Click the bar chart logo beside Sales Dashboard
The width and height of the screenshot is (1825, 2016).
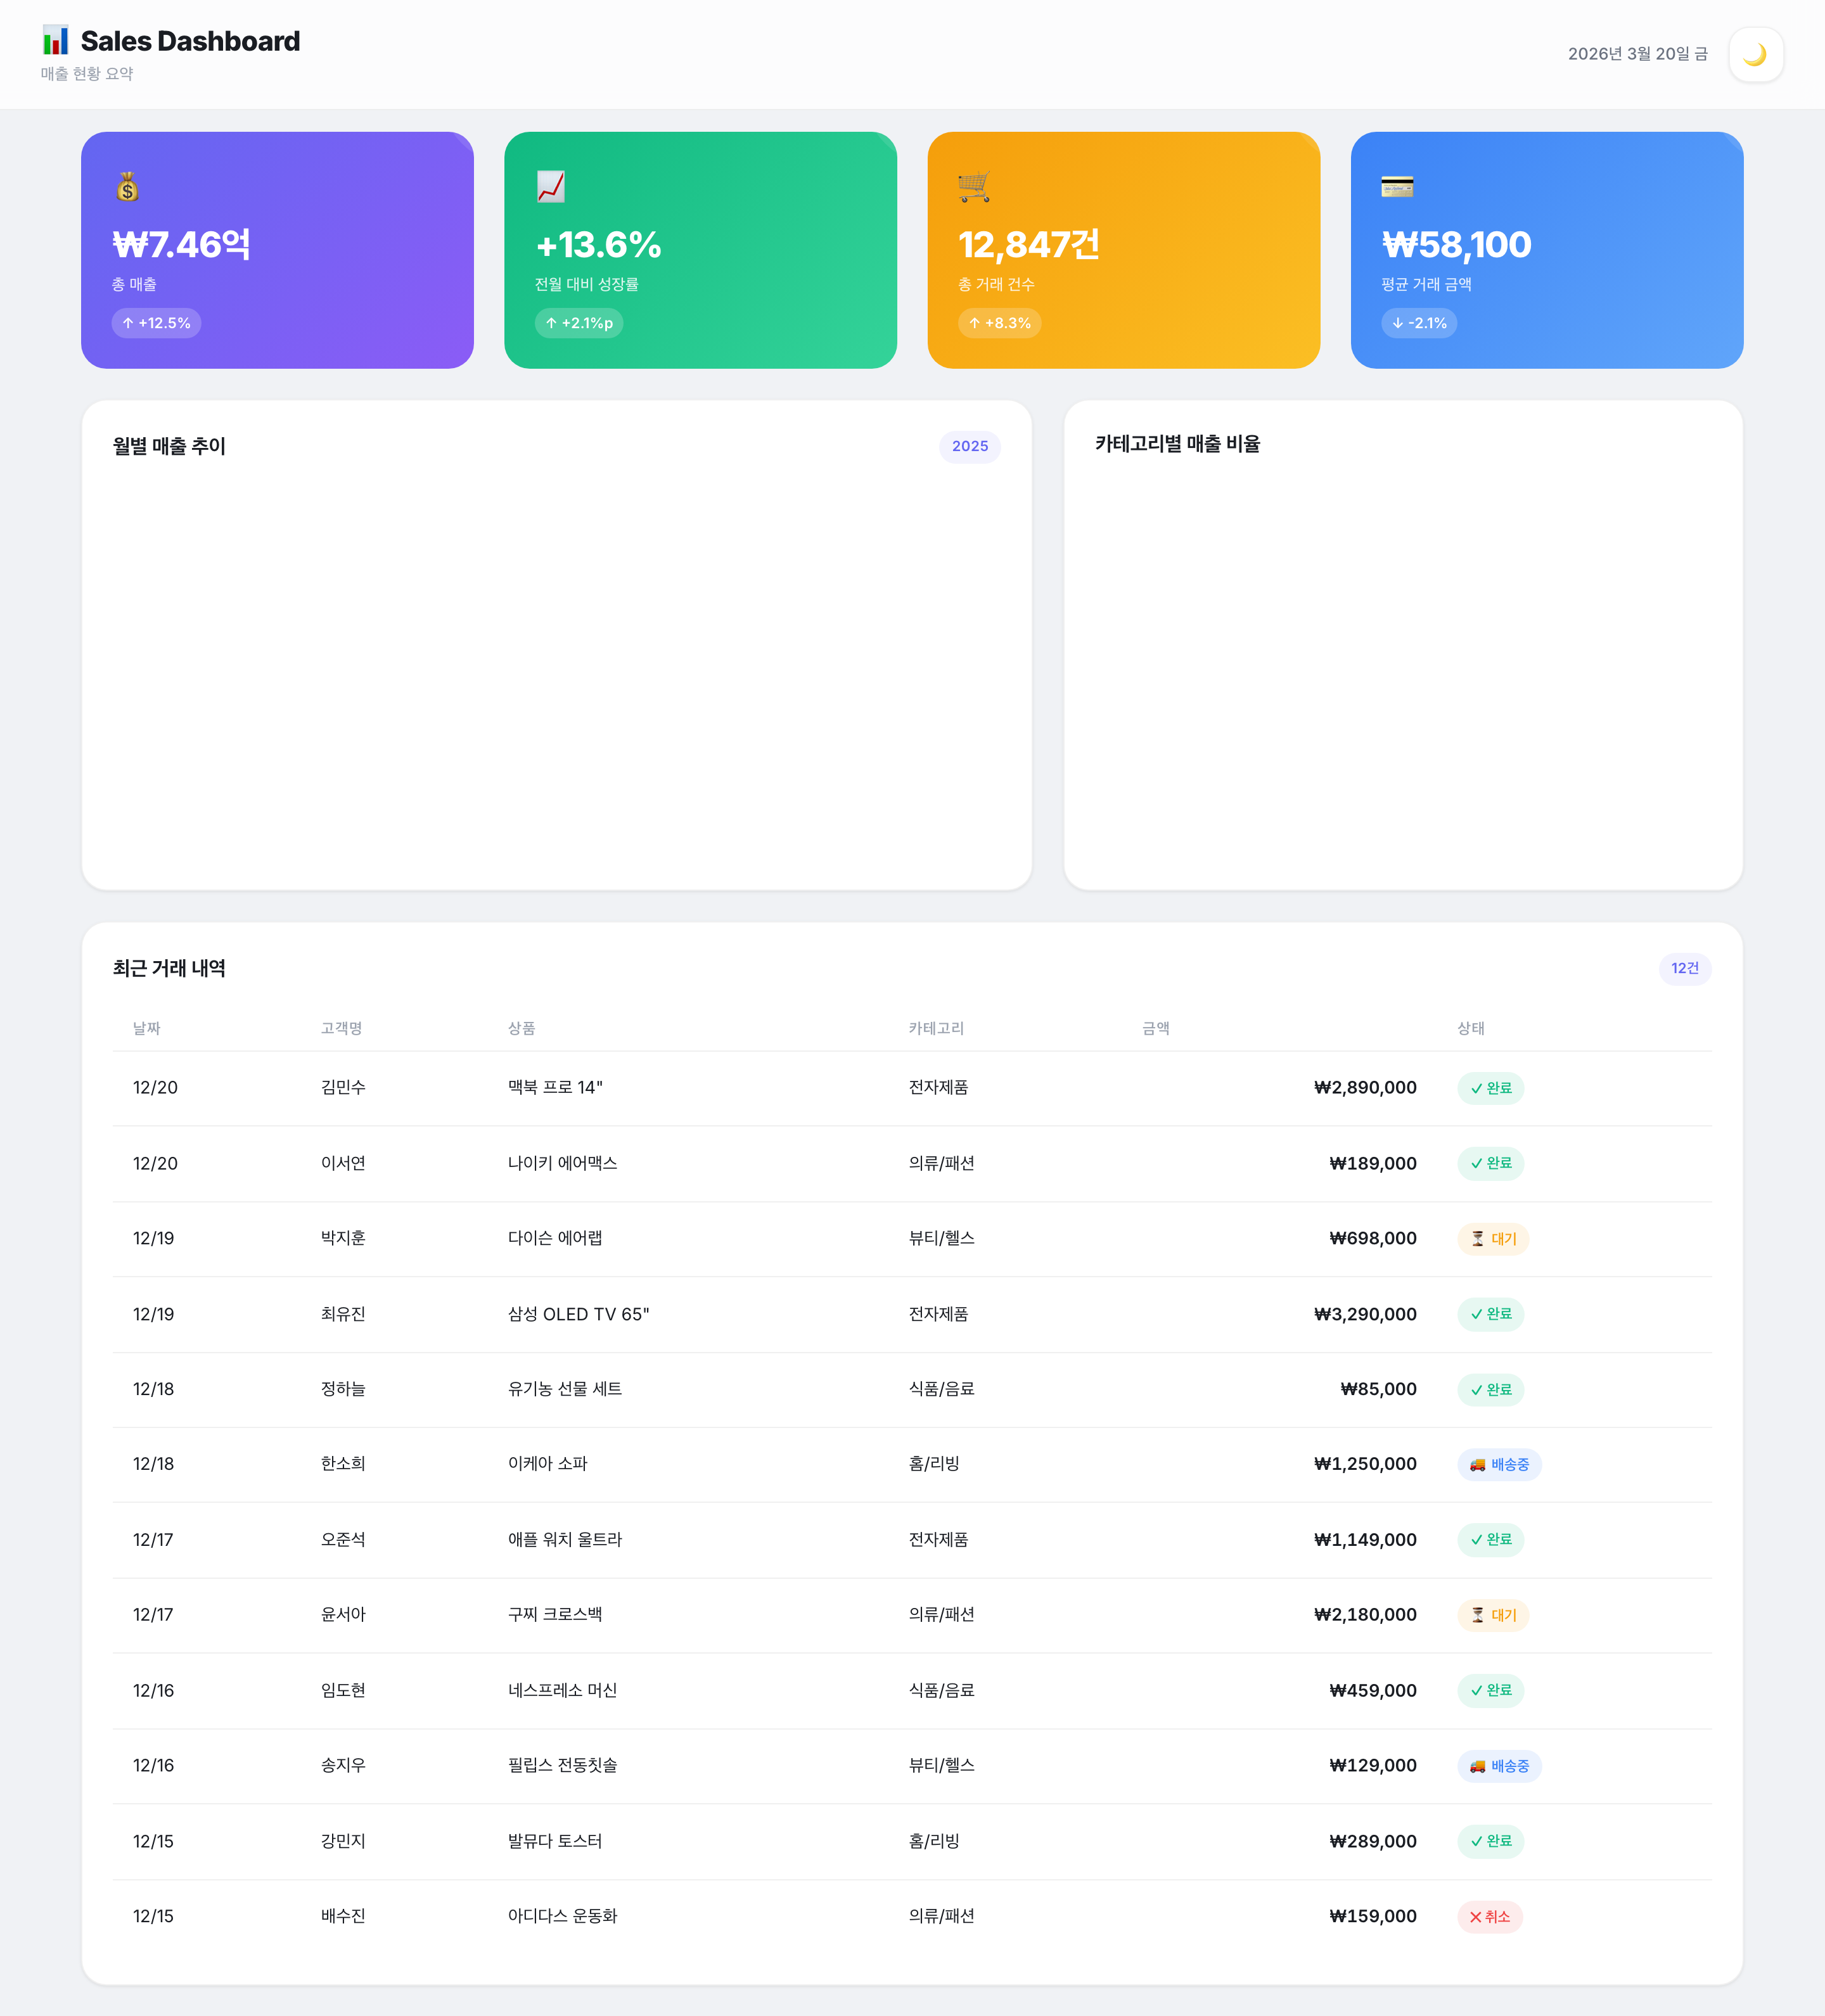(x=56, y=41)
